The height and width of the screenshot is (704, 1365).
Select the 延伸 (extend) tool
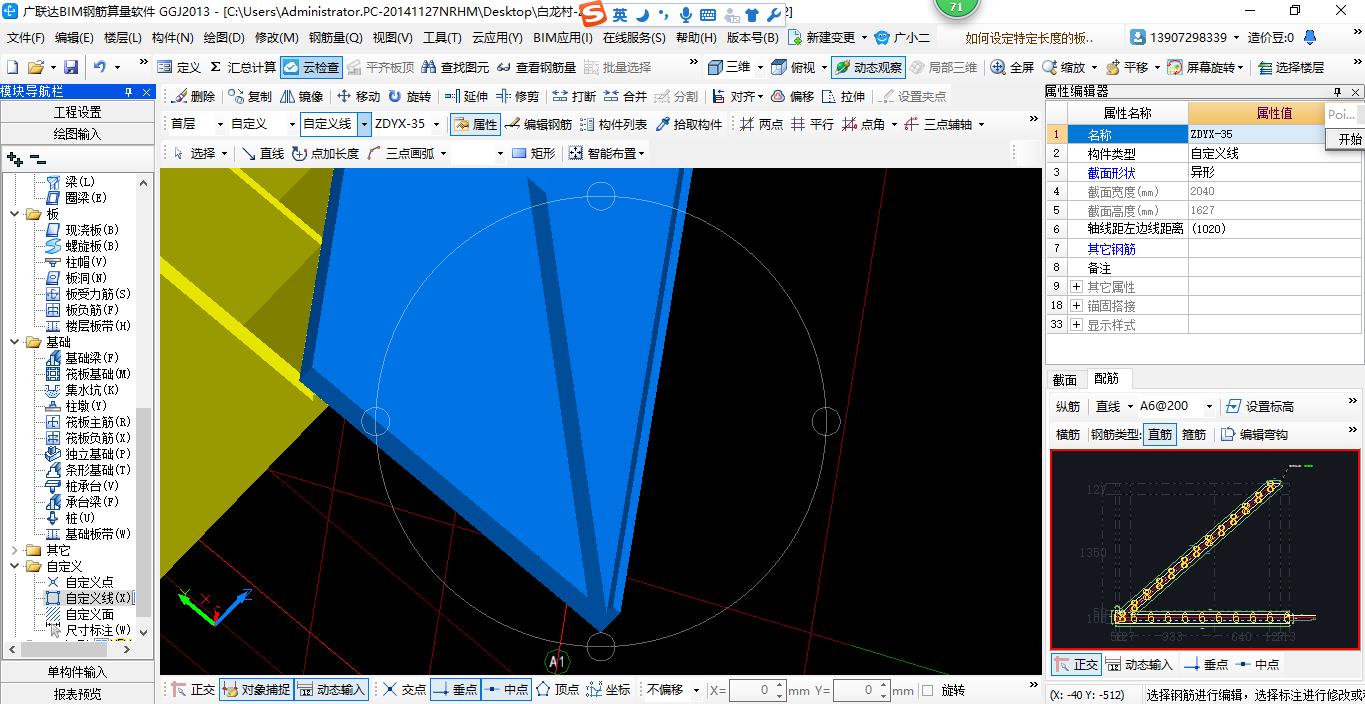tap(467, 97)
